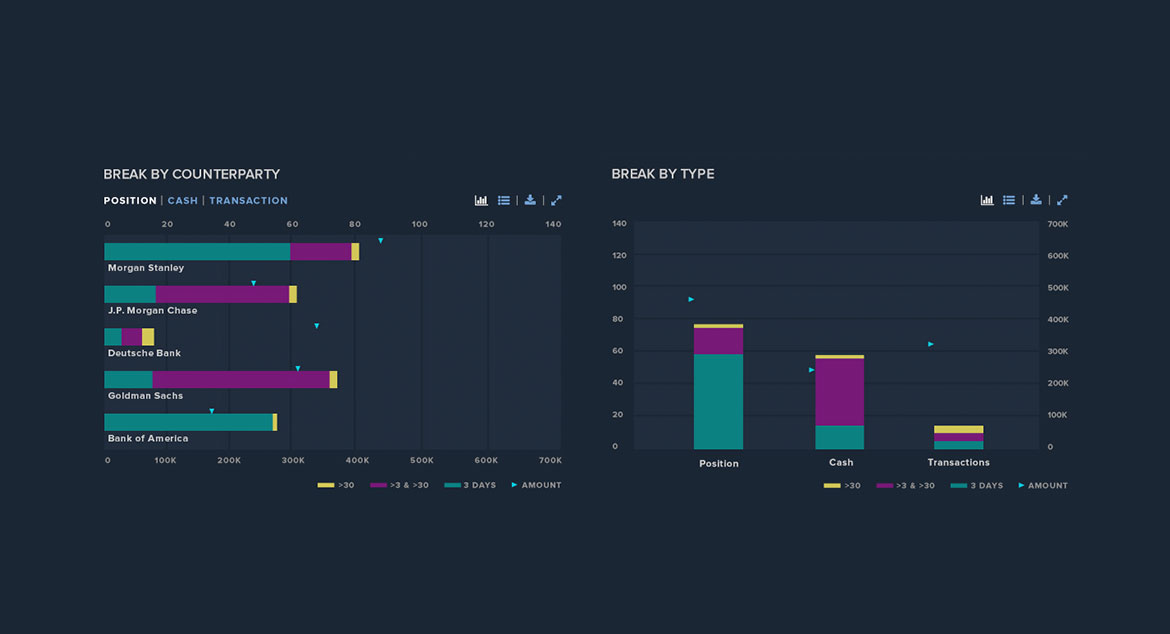
Task: Select the POSITION tab
Action: pos(130,201)
